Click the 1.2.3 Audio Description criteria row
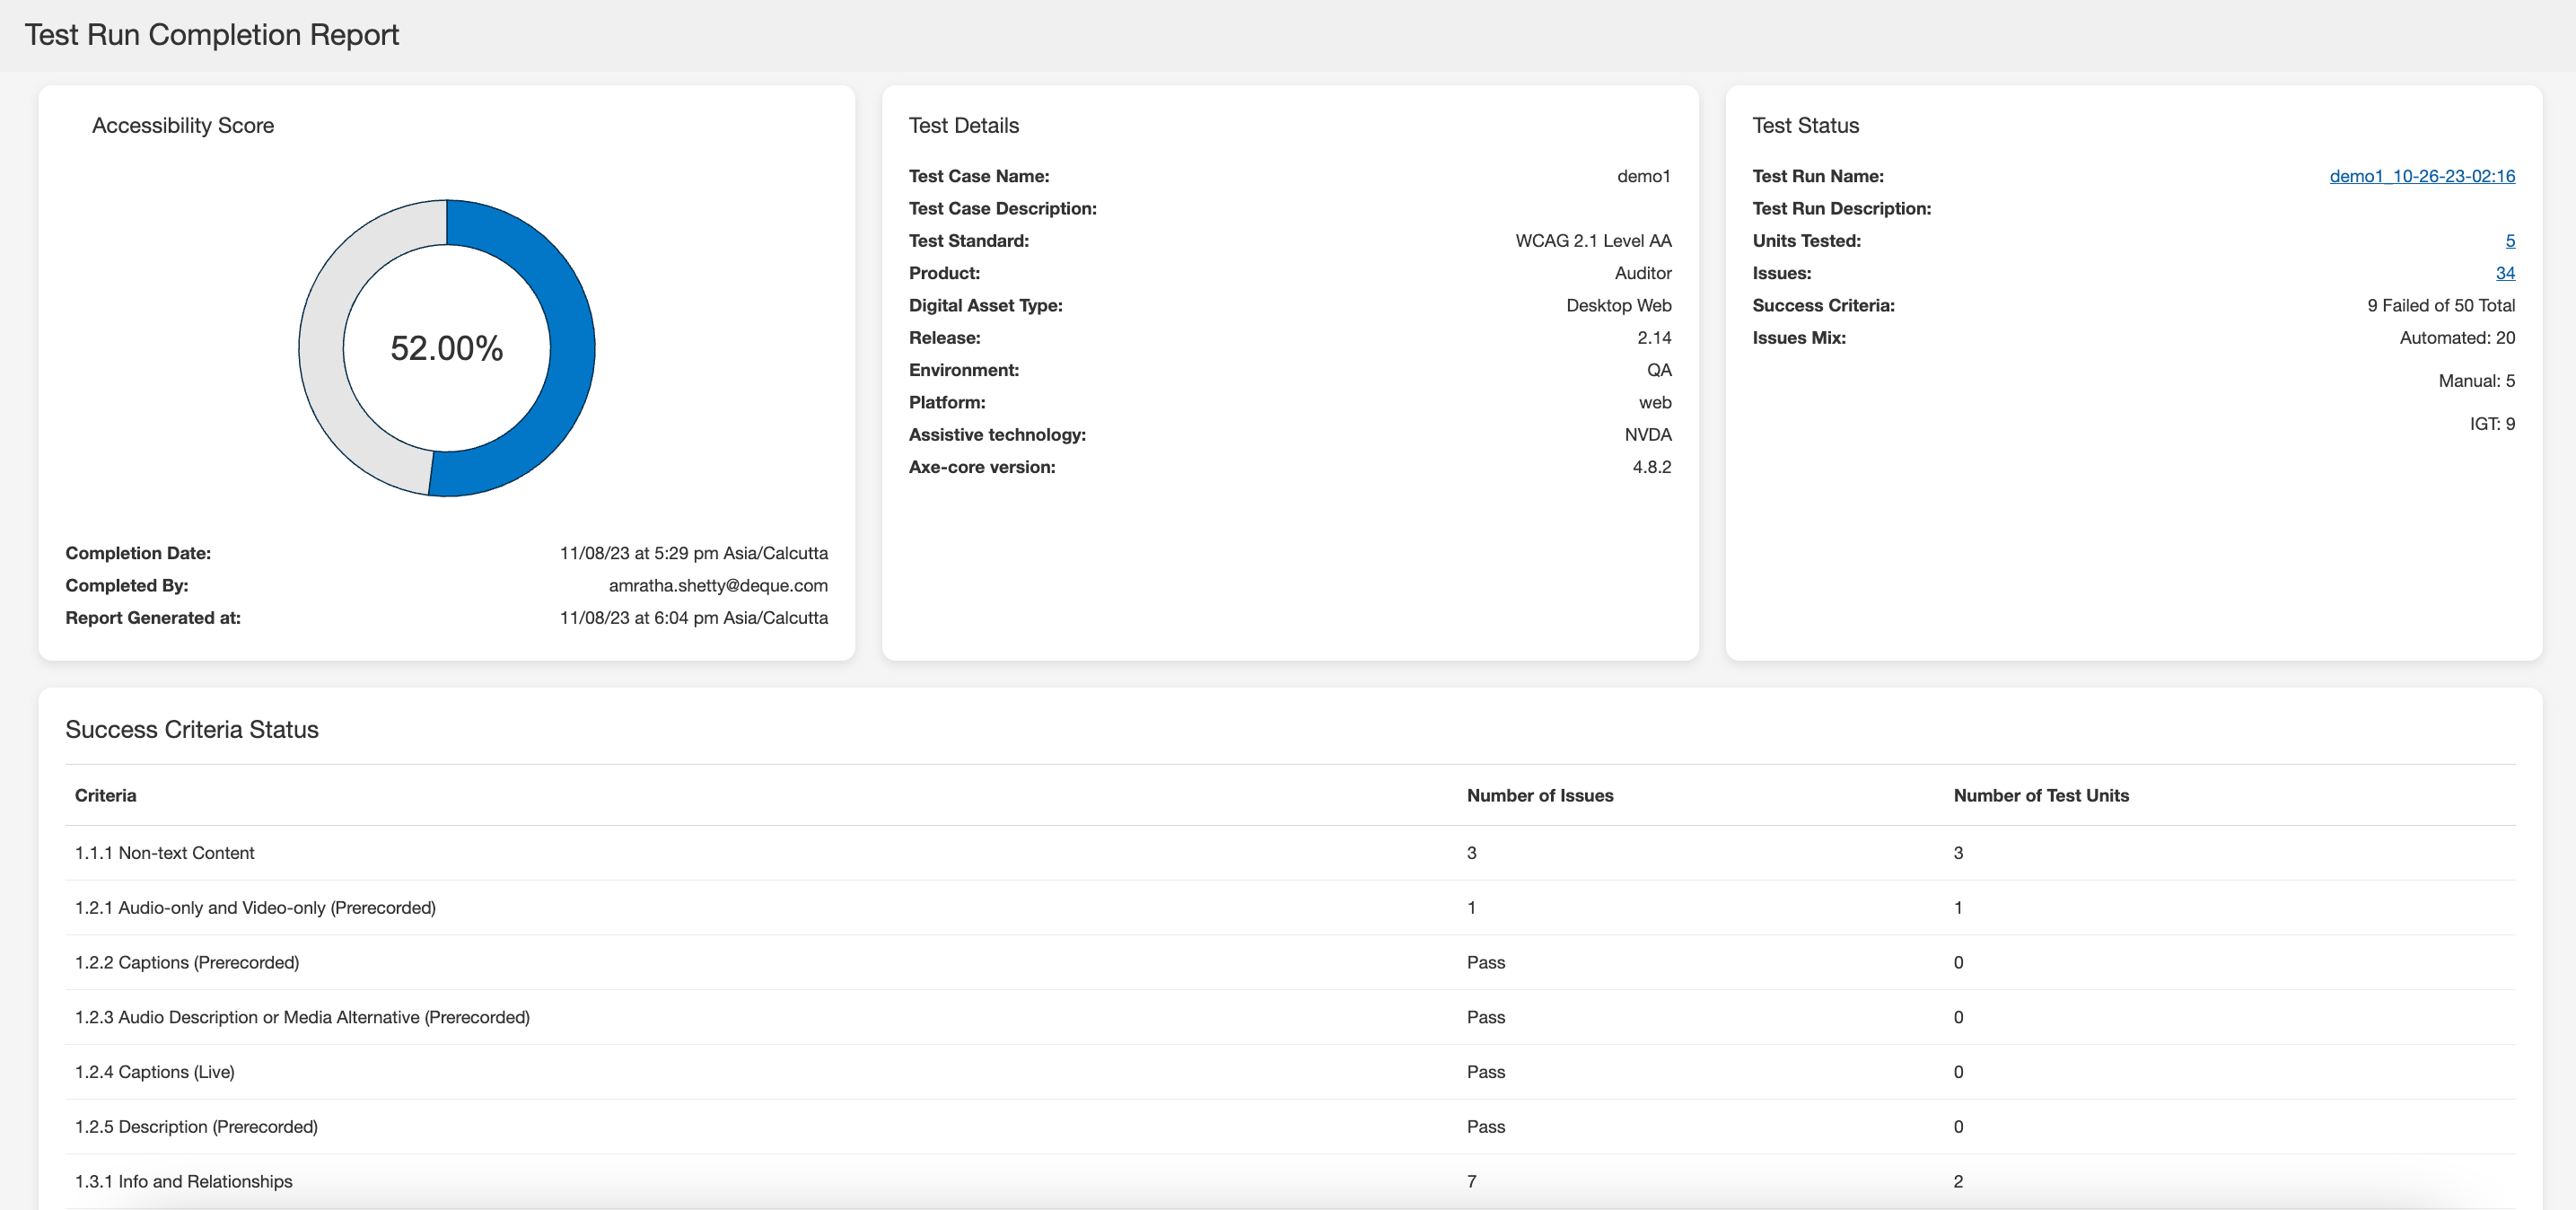The image size is (2576, 1210). click(302, 1017)
